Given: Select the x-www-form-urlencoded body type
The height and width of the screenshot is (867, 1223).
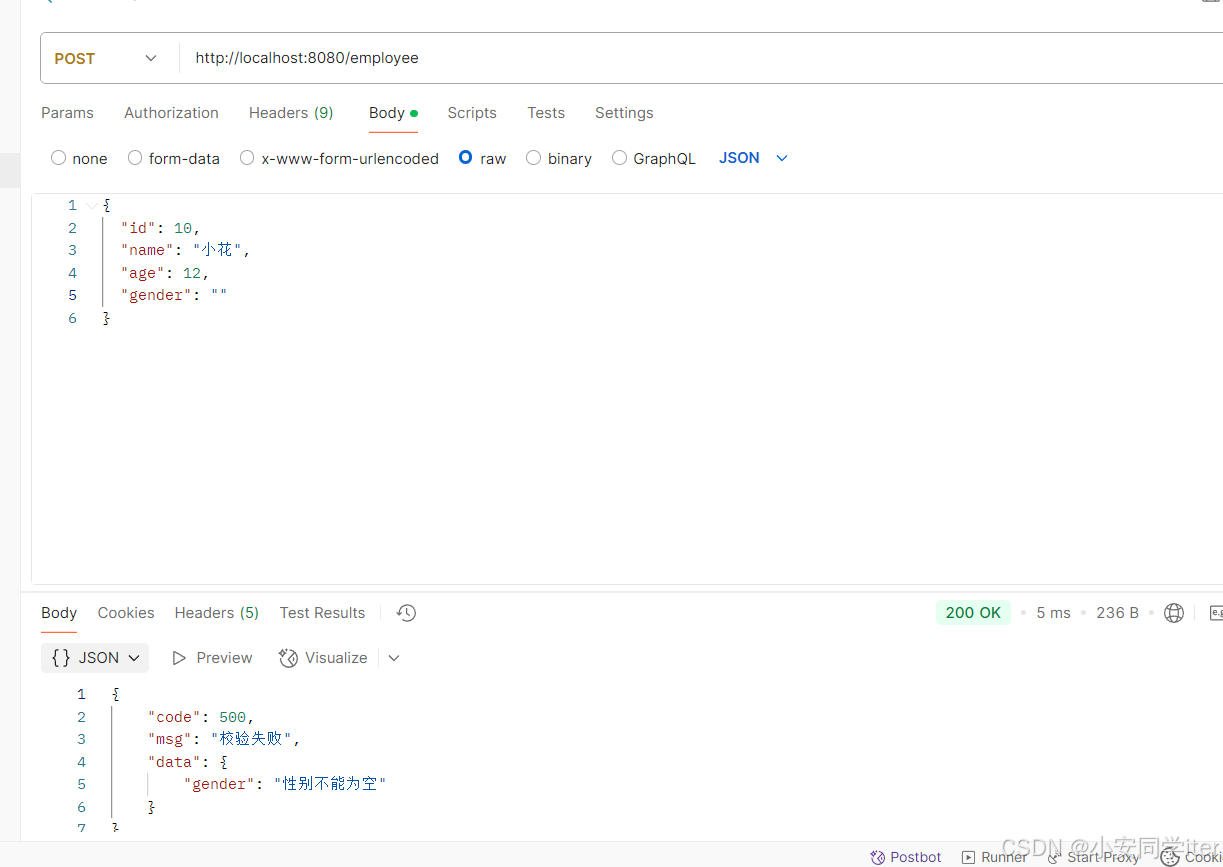Looking at the screenshot, I should [339, 158].
